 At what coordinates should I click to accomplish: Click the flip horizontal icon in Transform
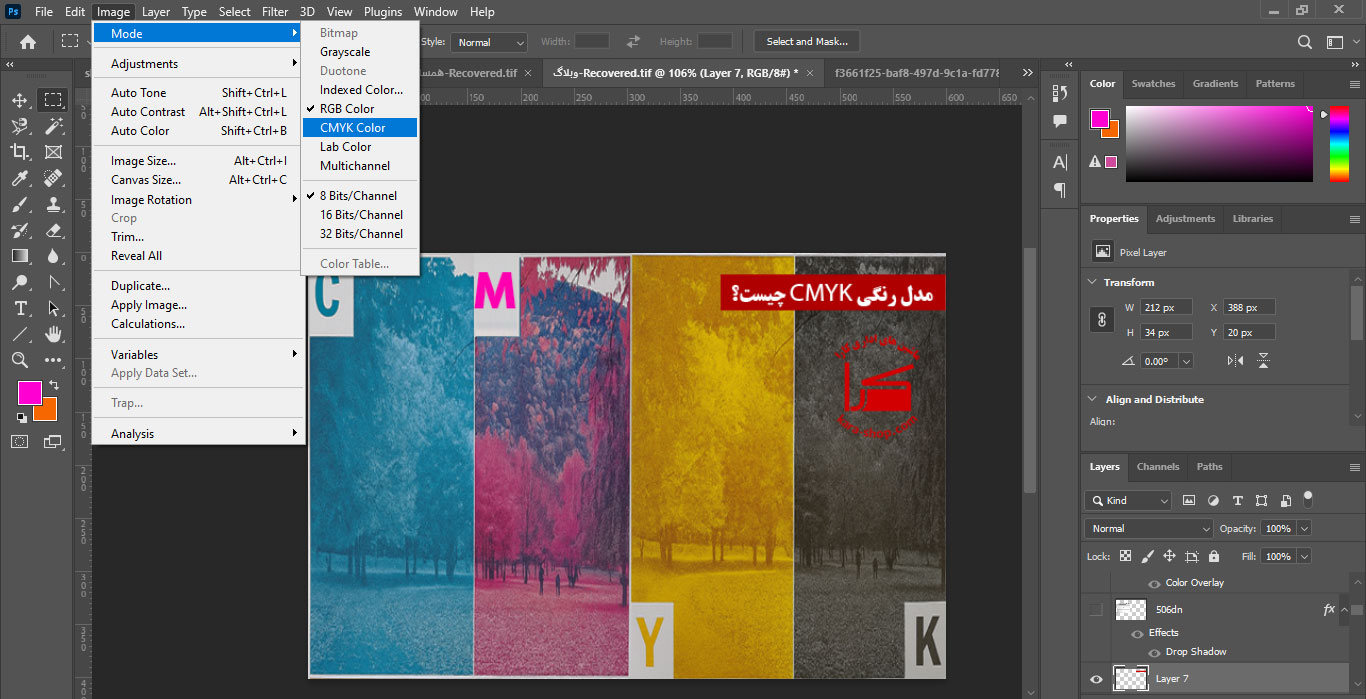(x=1235, y=361)
